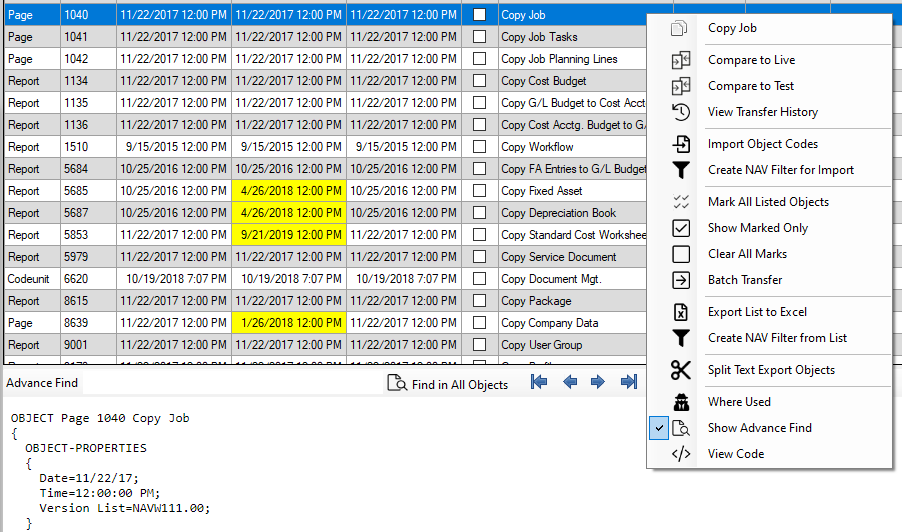Jump to first result arrow in find bar
Viewport: 902px width, 532px height.
539,382
